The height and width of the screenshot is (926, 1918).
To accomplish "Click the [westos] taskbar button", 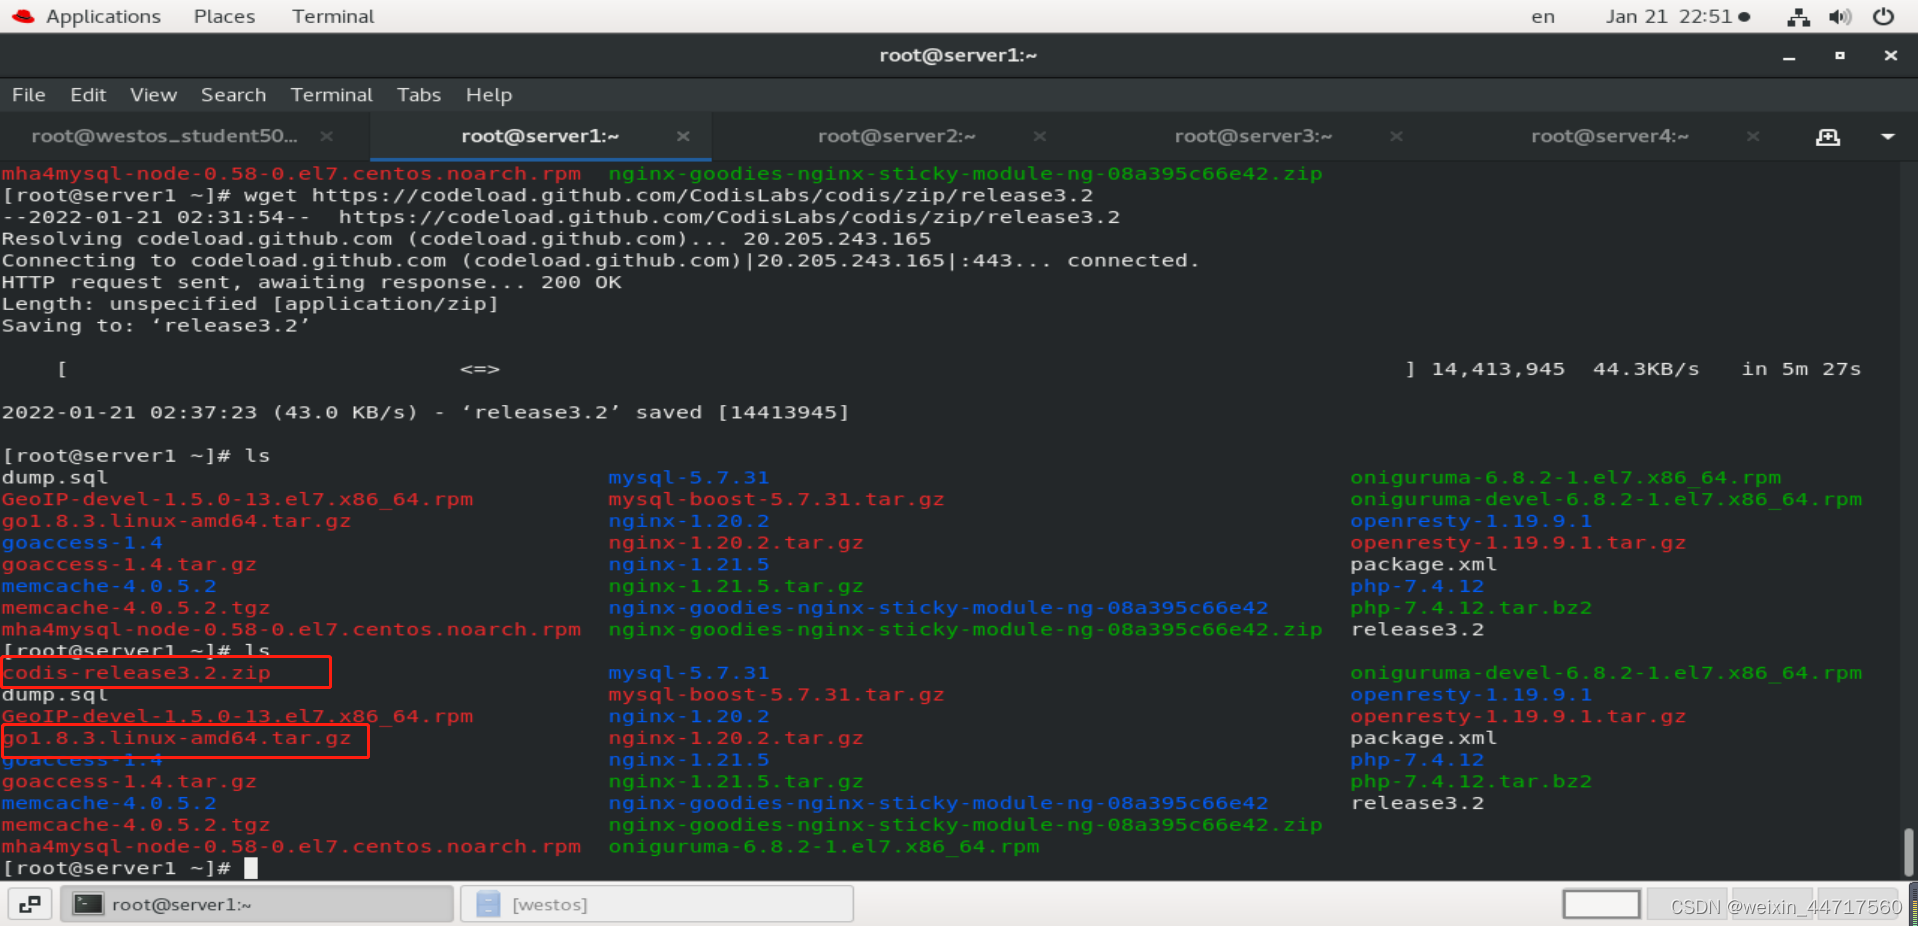I will (657, 904).
